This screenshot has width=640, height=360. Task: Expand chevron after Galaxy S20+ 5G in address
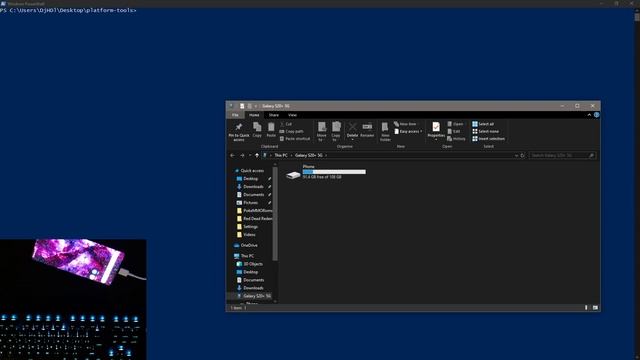click(326, 156)
